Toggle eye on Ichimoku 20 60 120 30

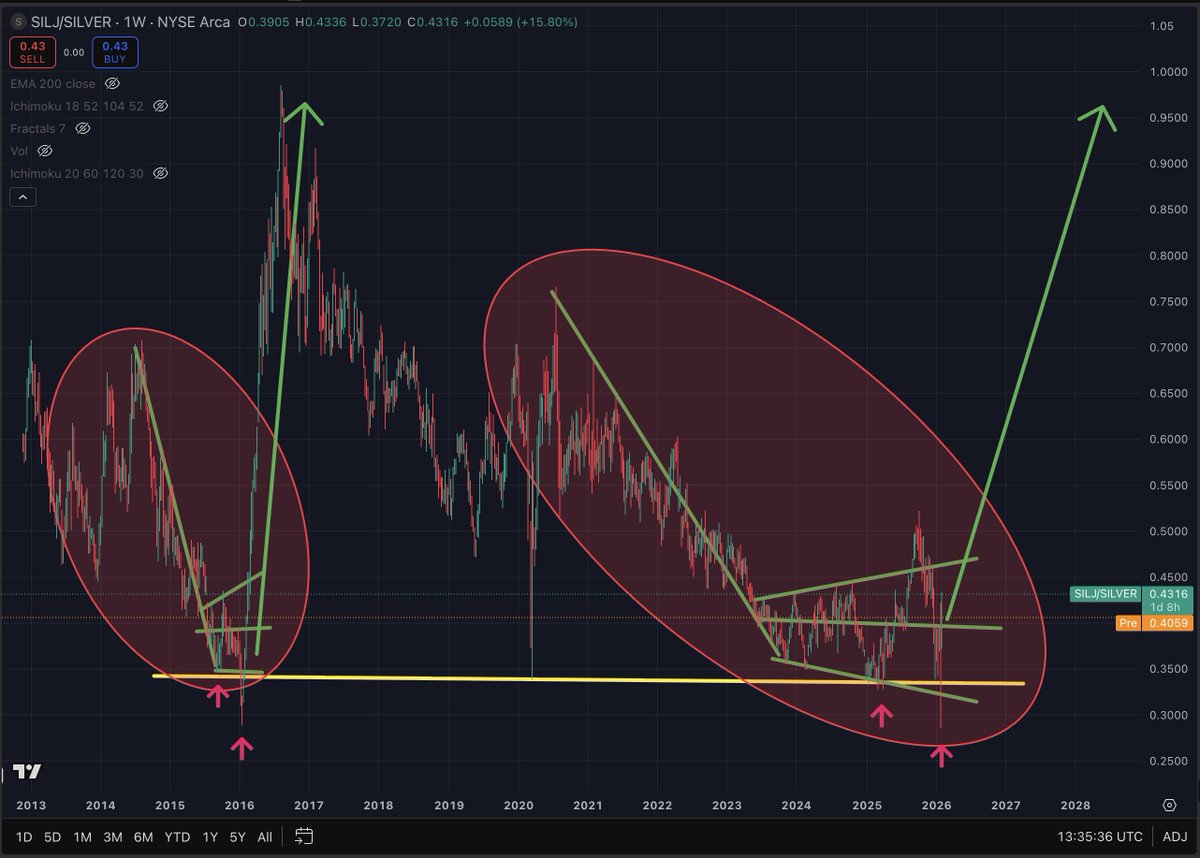(x=160, y=173)
